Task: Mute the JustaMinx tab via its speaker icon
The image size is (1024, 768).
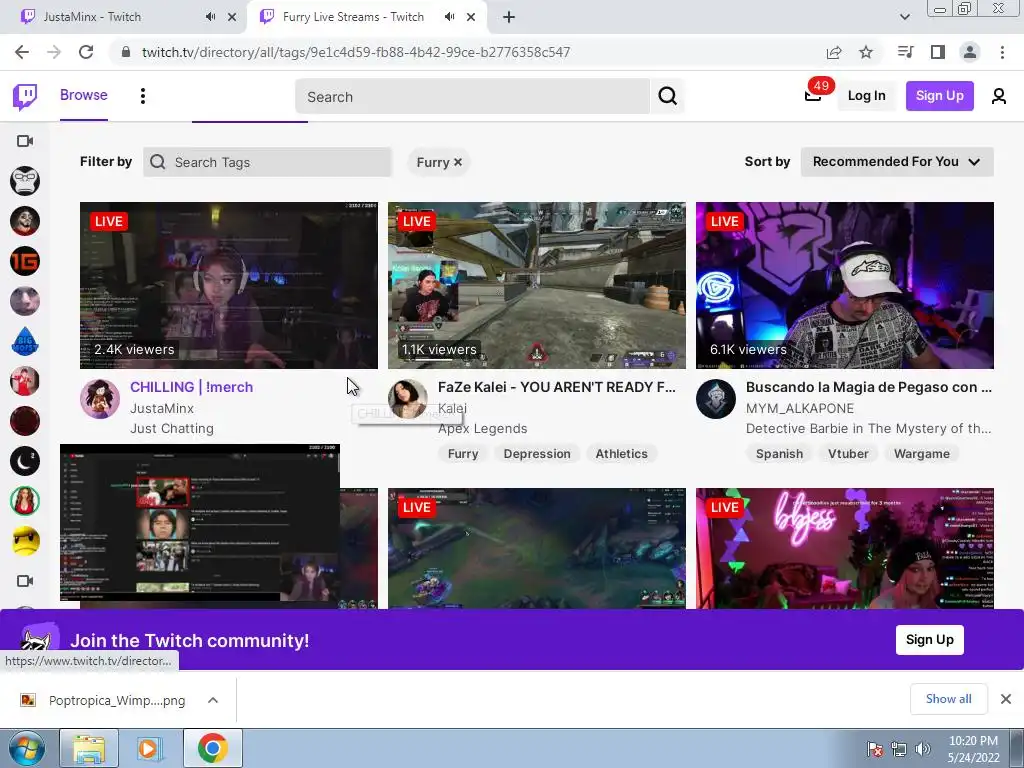Action: [x=210, y=17]
